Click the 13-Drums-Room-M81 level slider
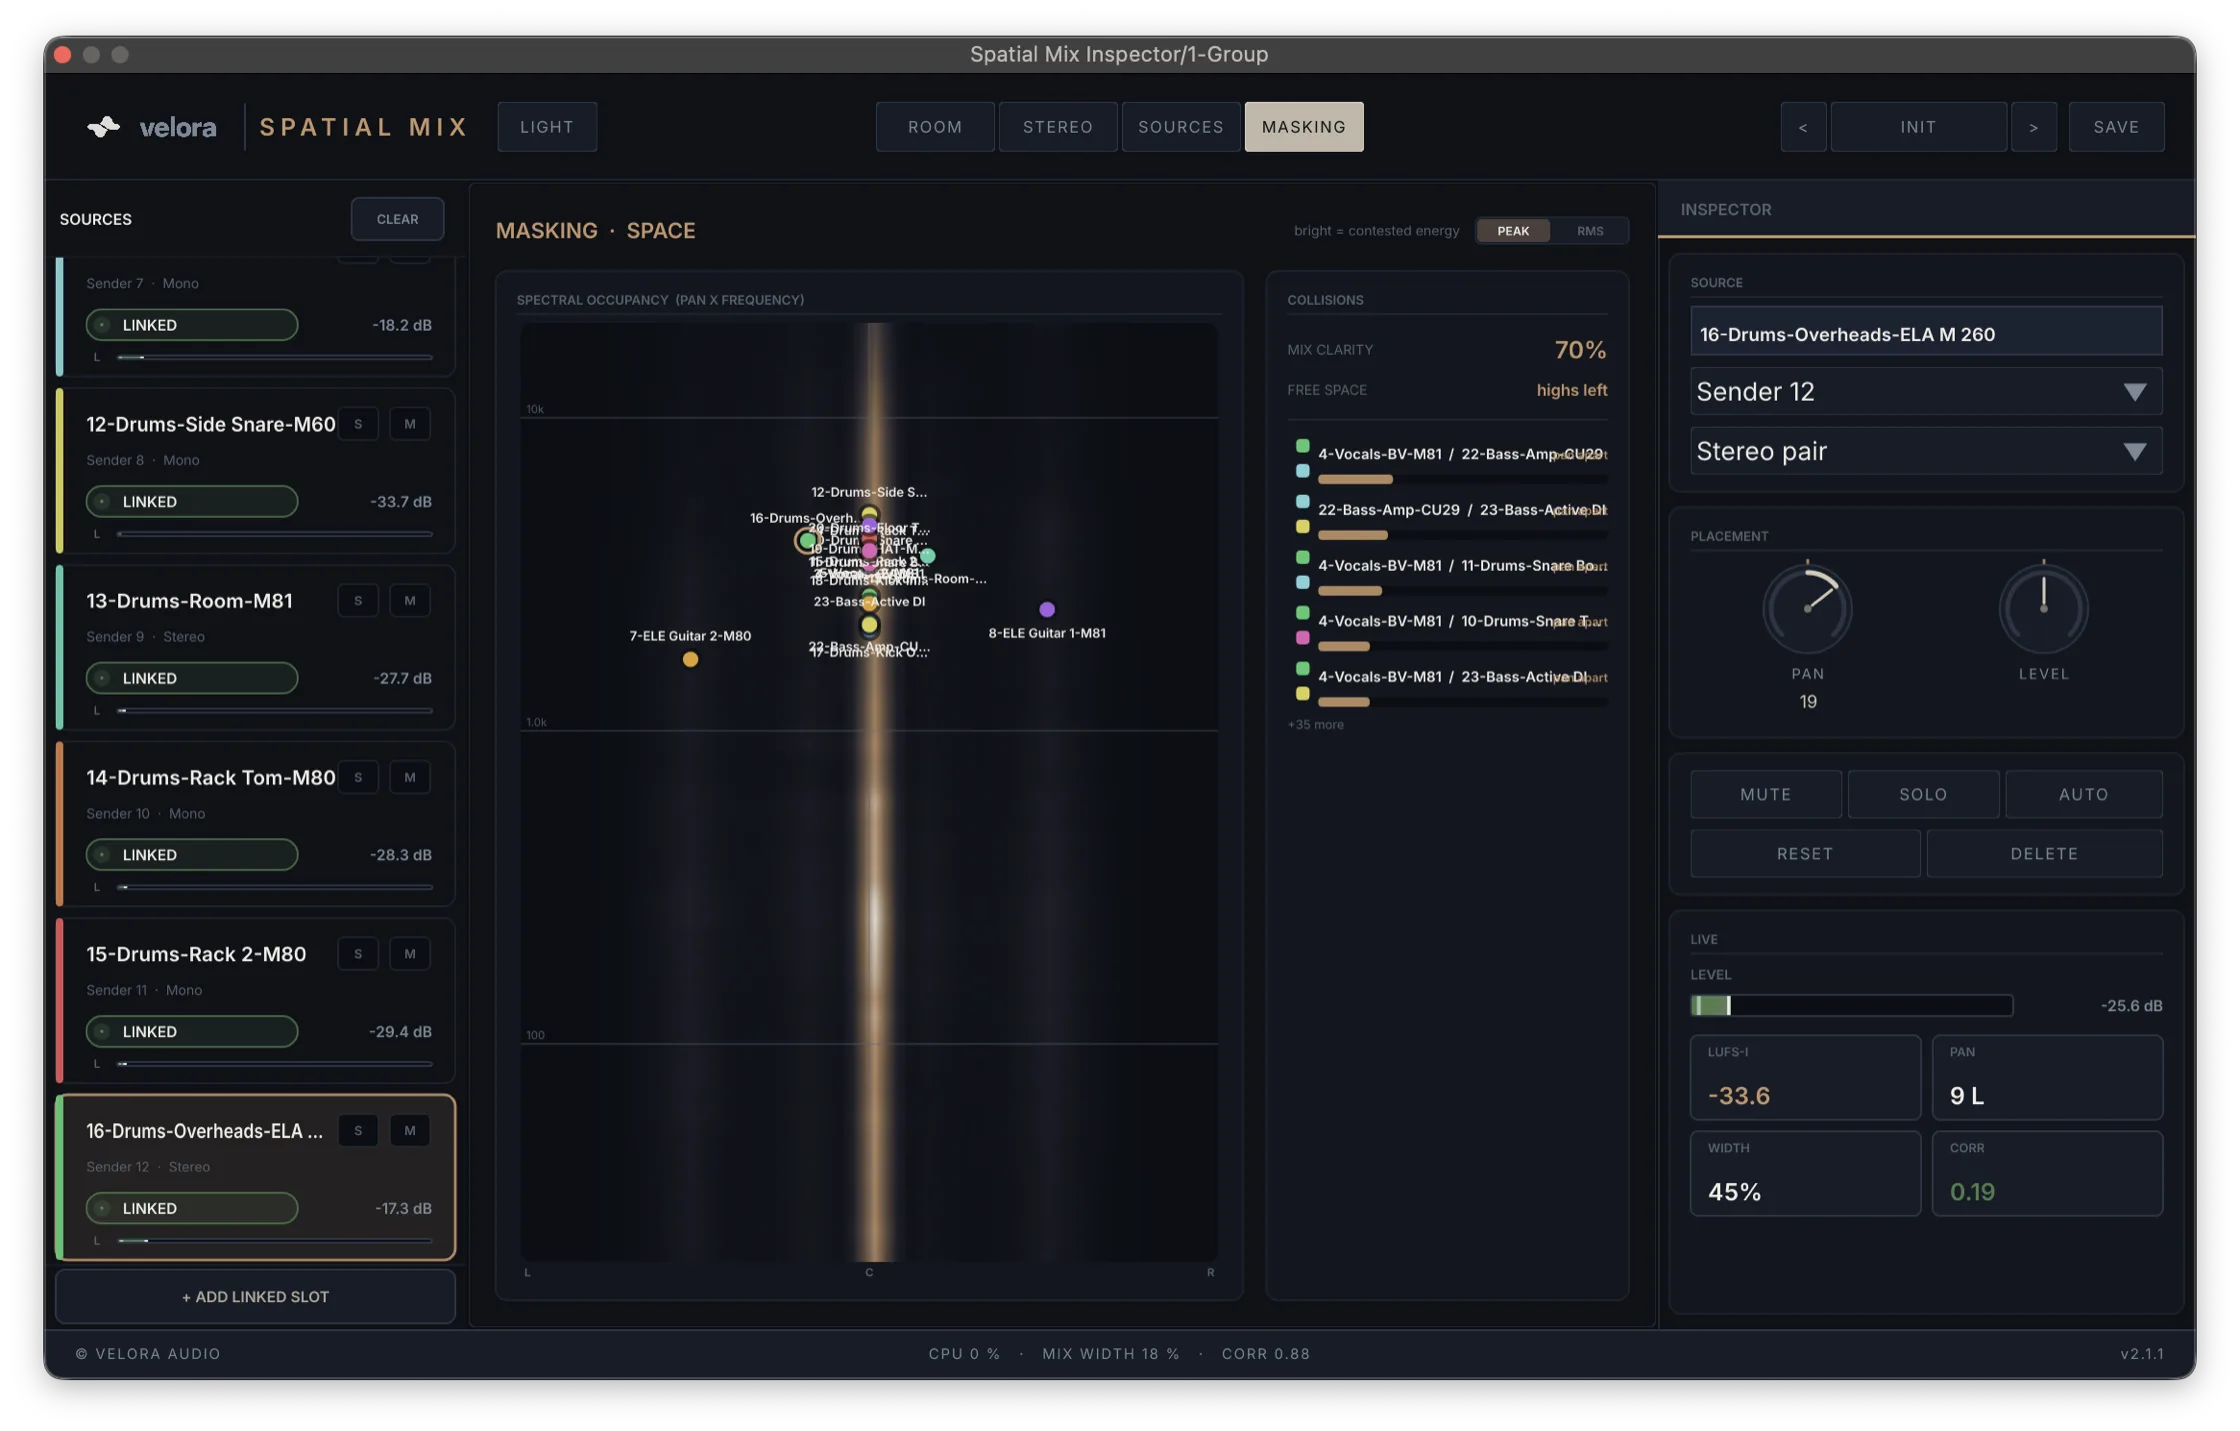Image resolution: width=2240 pixels, height=1431 pixels. click(274, 711)
